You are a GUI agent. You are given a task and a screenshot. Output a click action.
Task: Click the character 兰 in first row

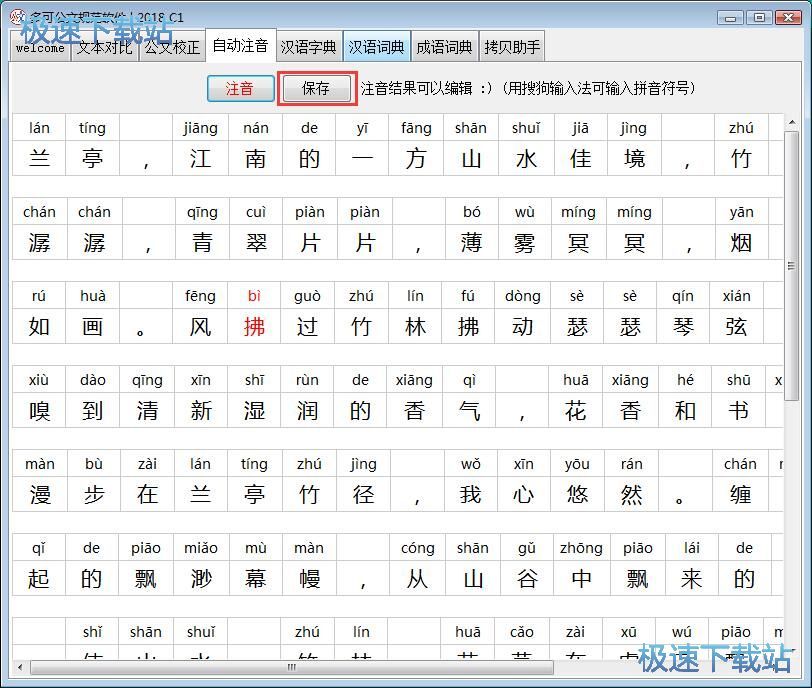39,159
